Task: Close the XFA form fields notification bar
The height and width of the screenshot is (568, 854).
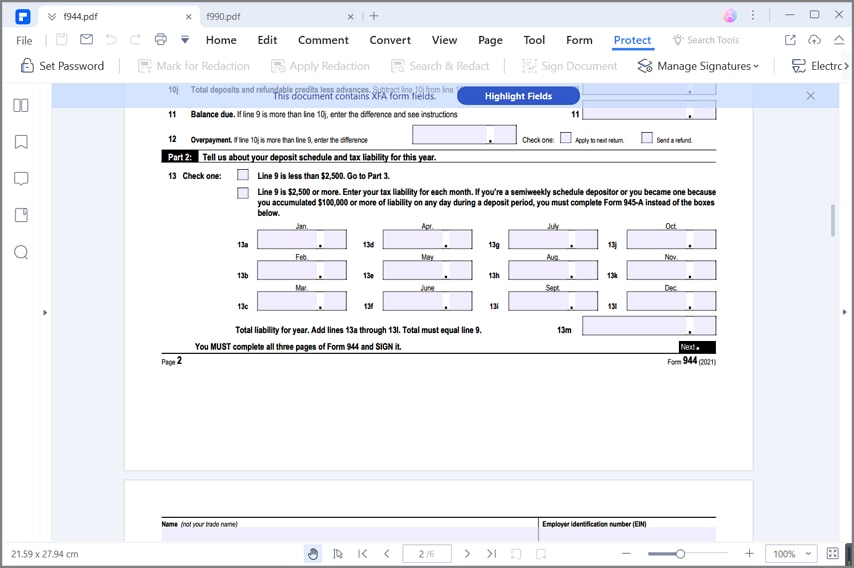Action: click(x=810, y=96)
